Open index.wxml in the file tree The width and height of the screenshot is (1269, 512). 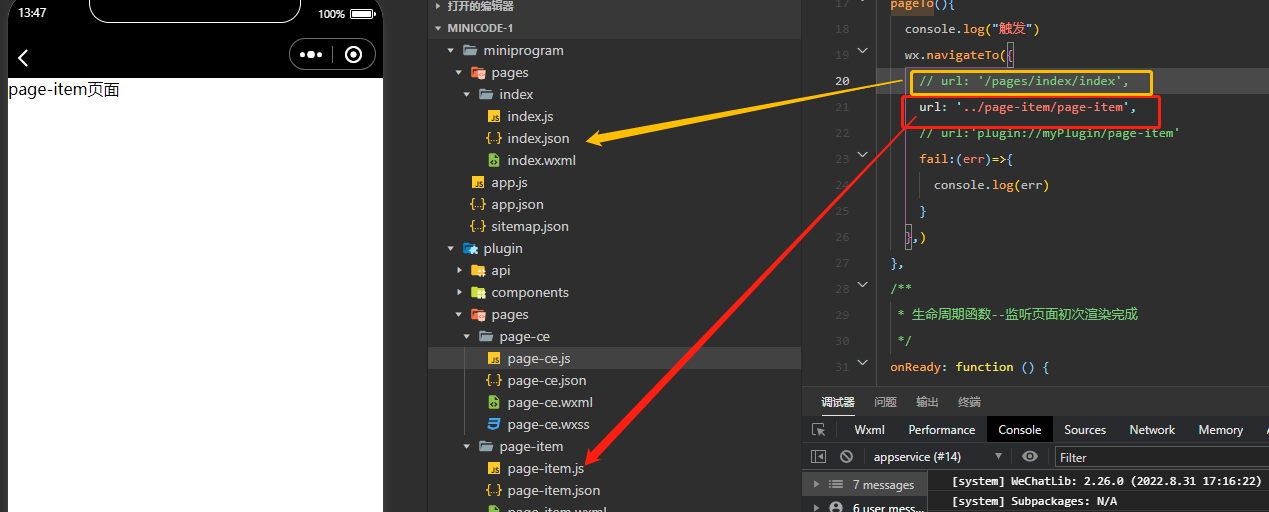click(541, 160)
